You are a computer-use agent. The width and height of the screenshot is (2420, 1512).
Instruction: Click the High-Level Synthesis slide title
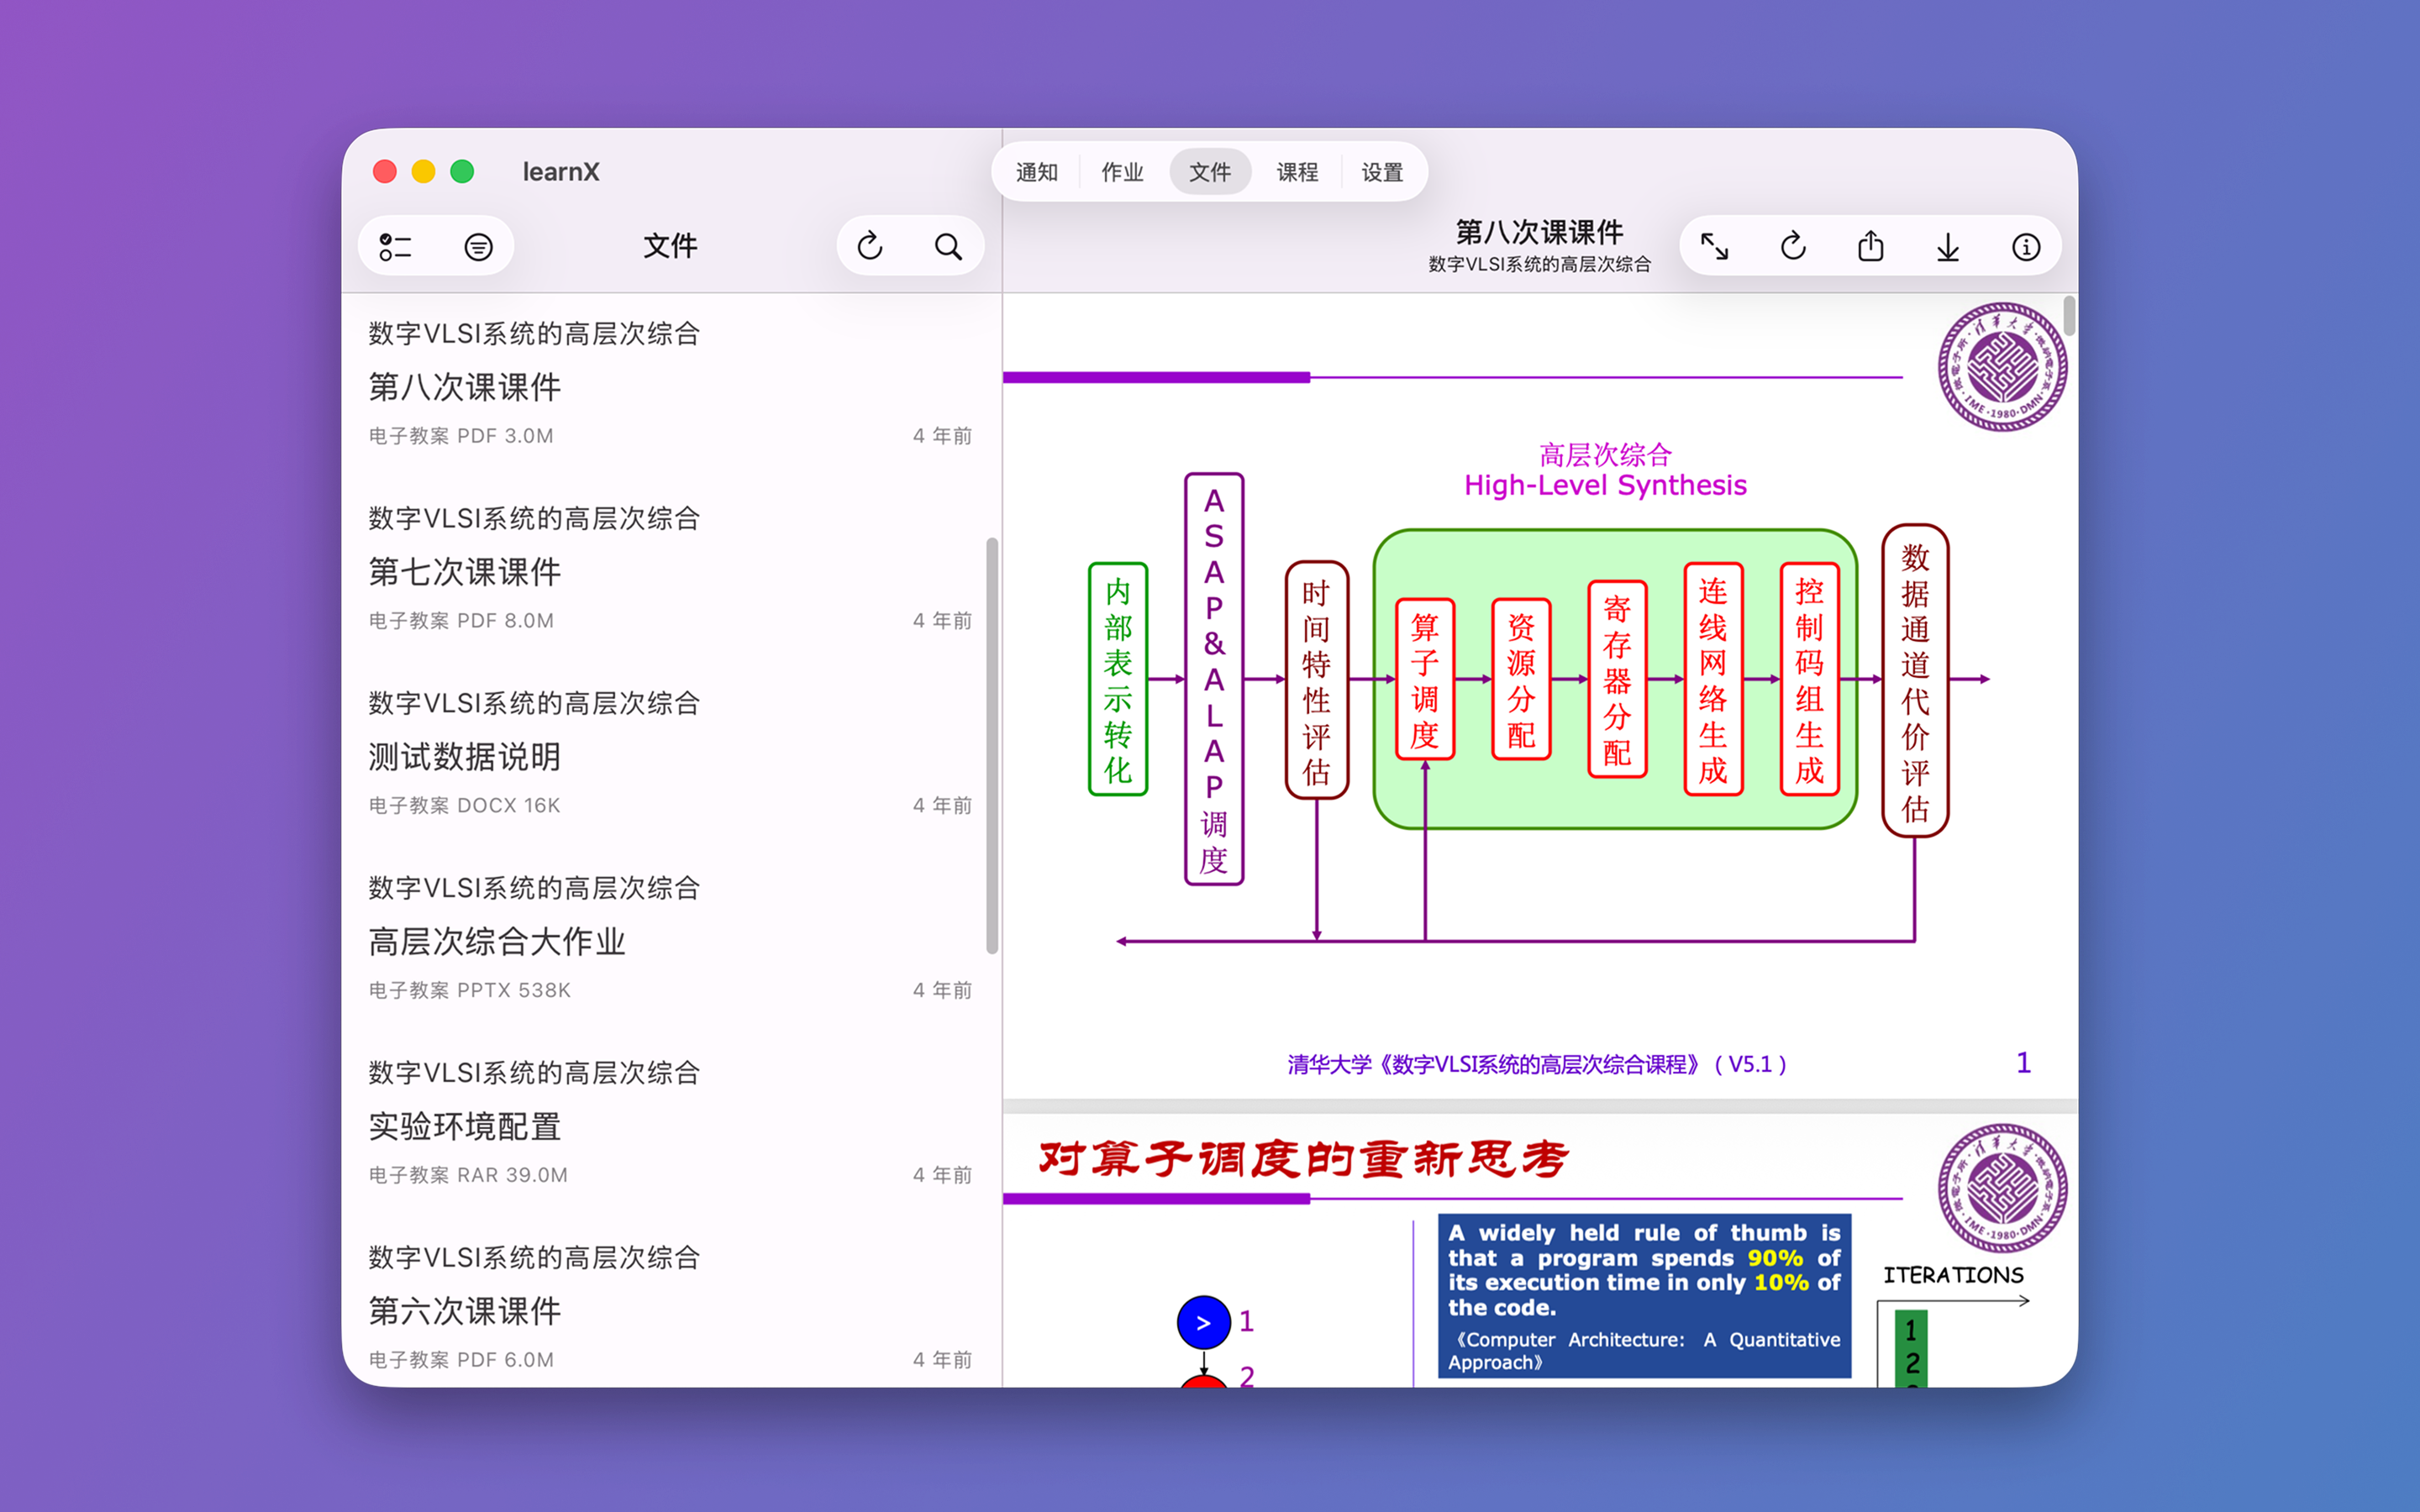coord(1605,486)
